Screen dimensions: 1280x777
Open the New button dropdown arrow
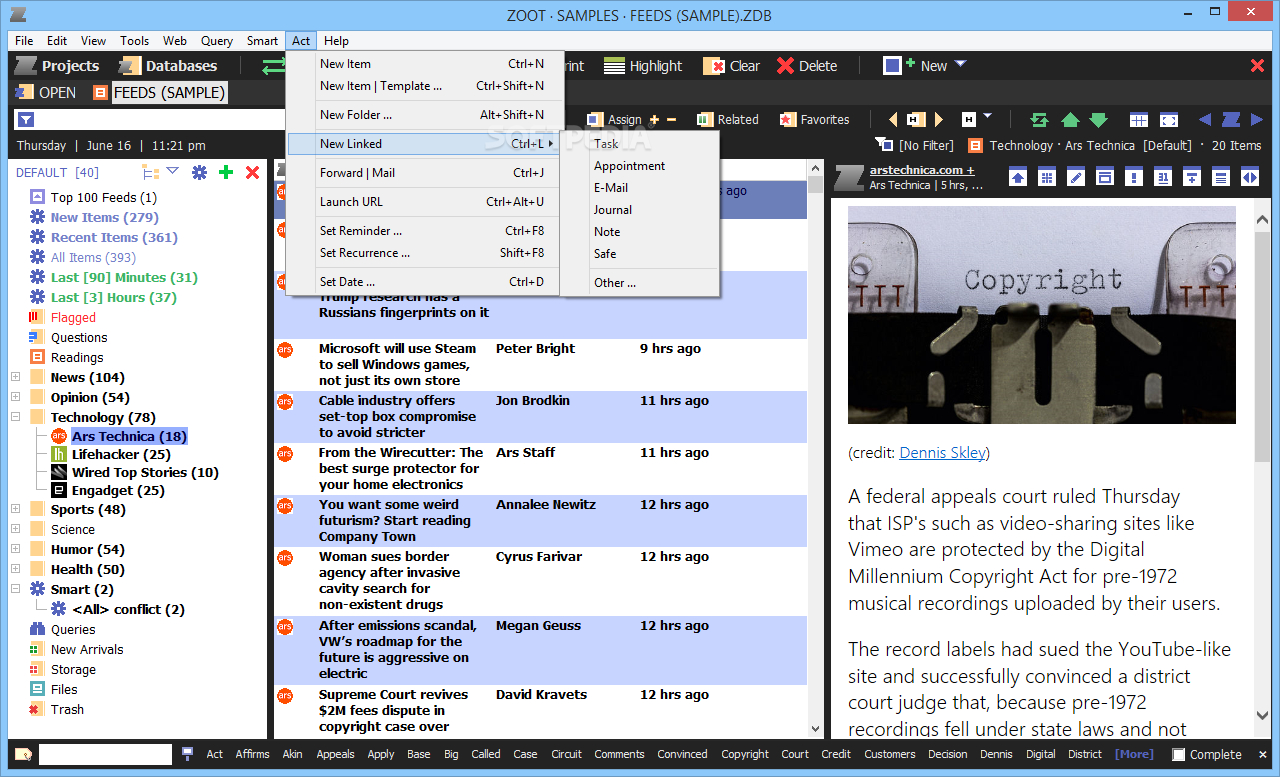pos(961,65)
